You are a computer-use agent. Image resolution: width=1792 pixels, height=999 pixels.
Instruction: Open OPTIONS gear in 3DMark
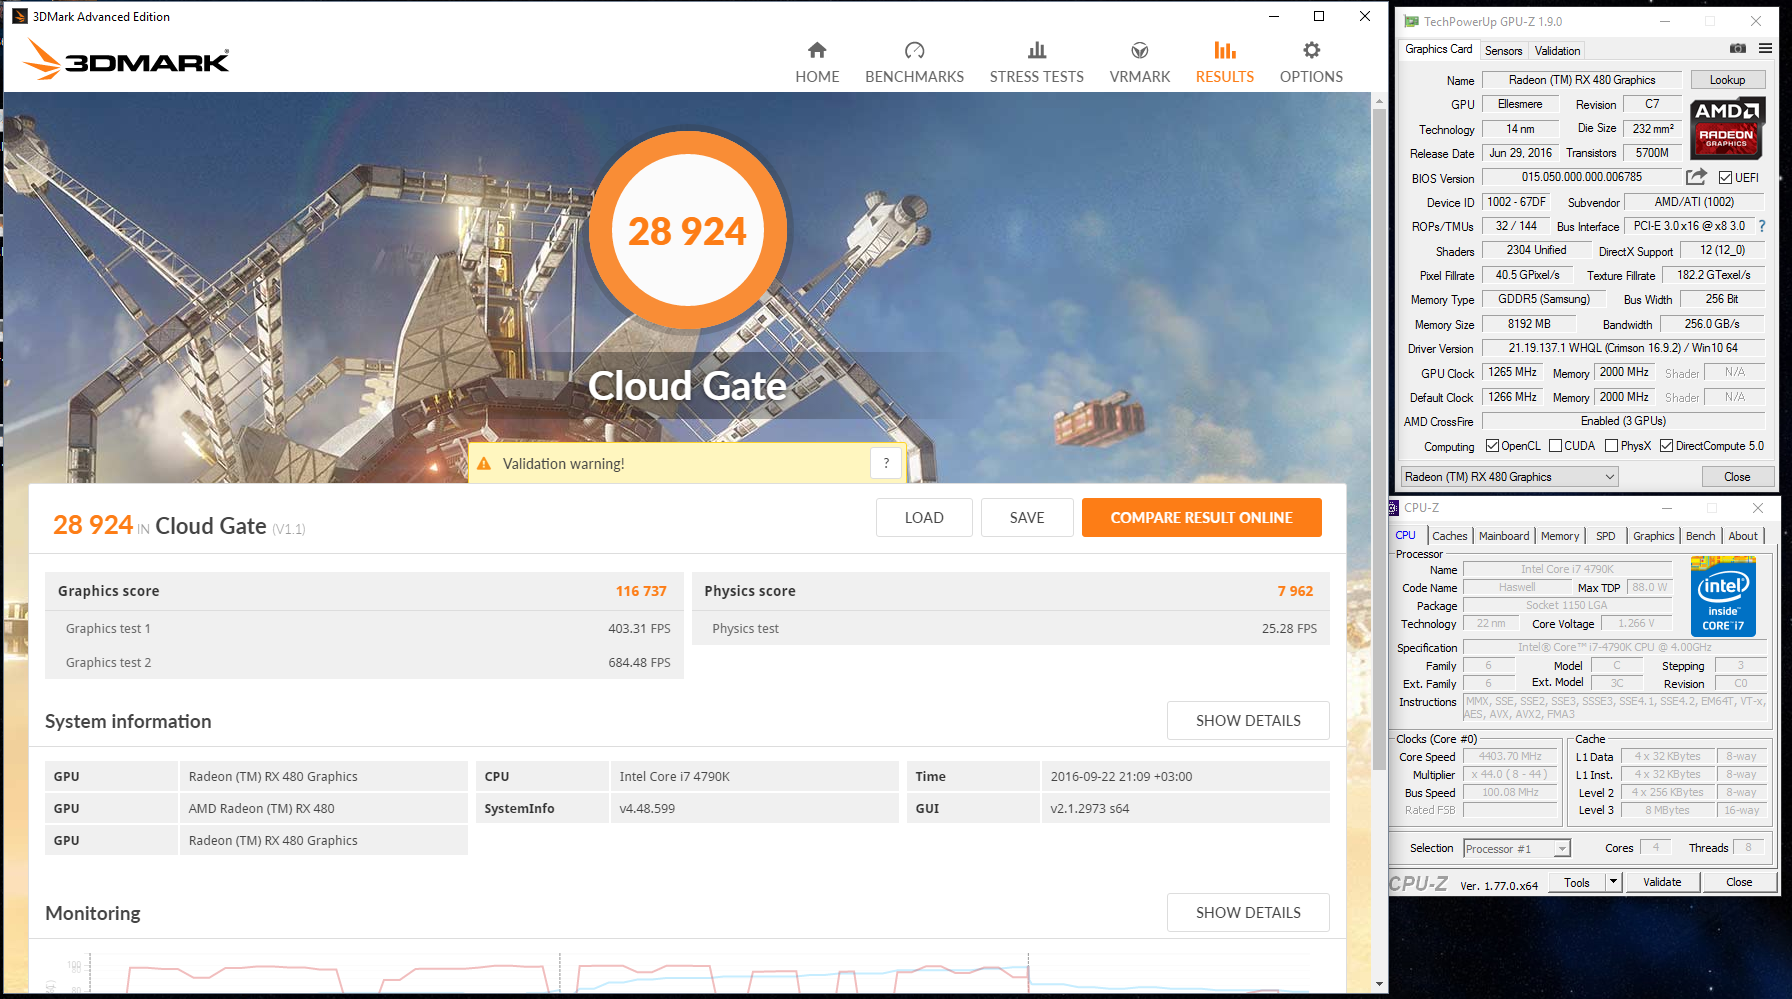tap(1311, 63)
